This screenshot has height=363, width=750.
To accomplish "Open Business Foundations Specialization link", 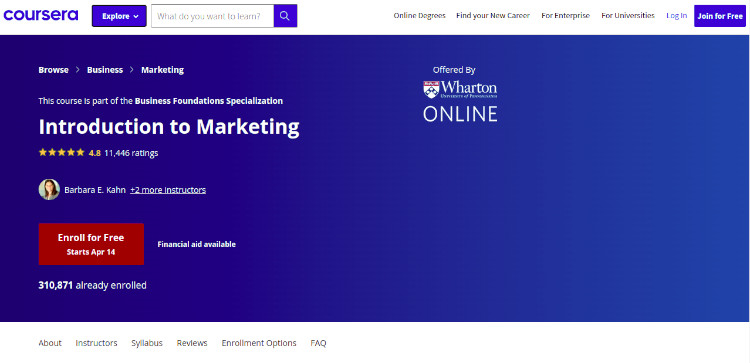I will point(209,101).
